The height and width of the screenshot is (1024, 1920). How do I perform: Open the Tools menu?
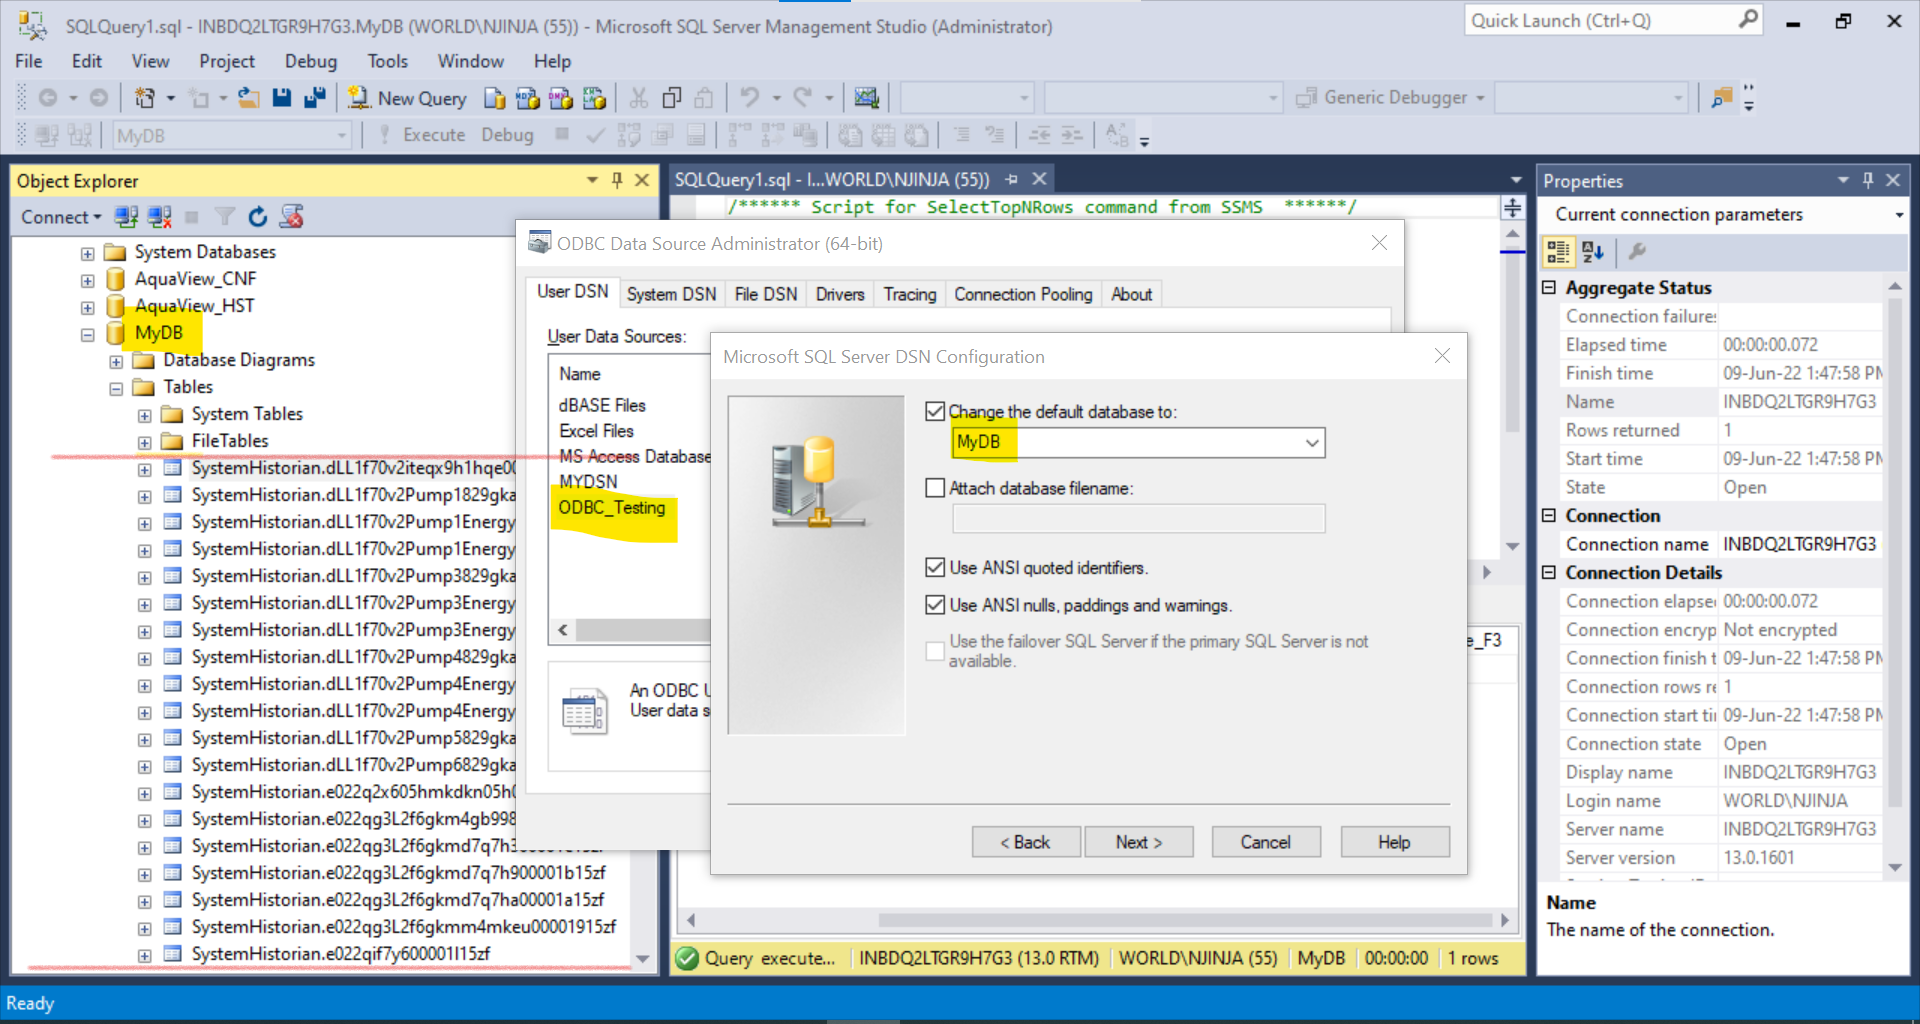coord(387,62)
